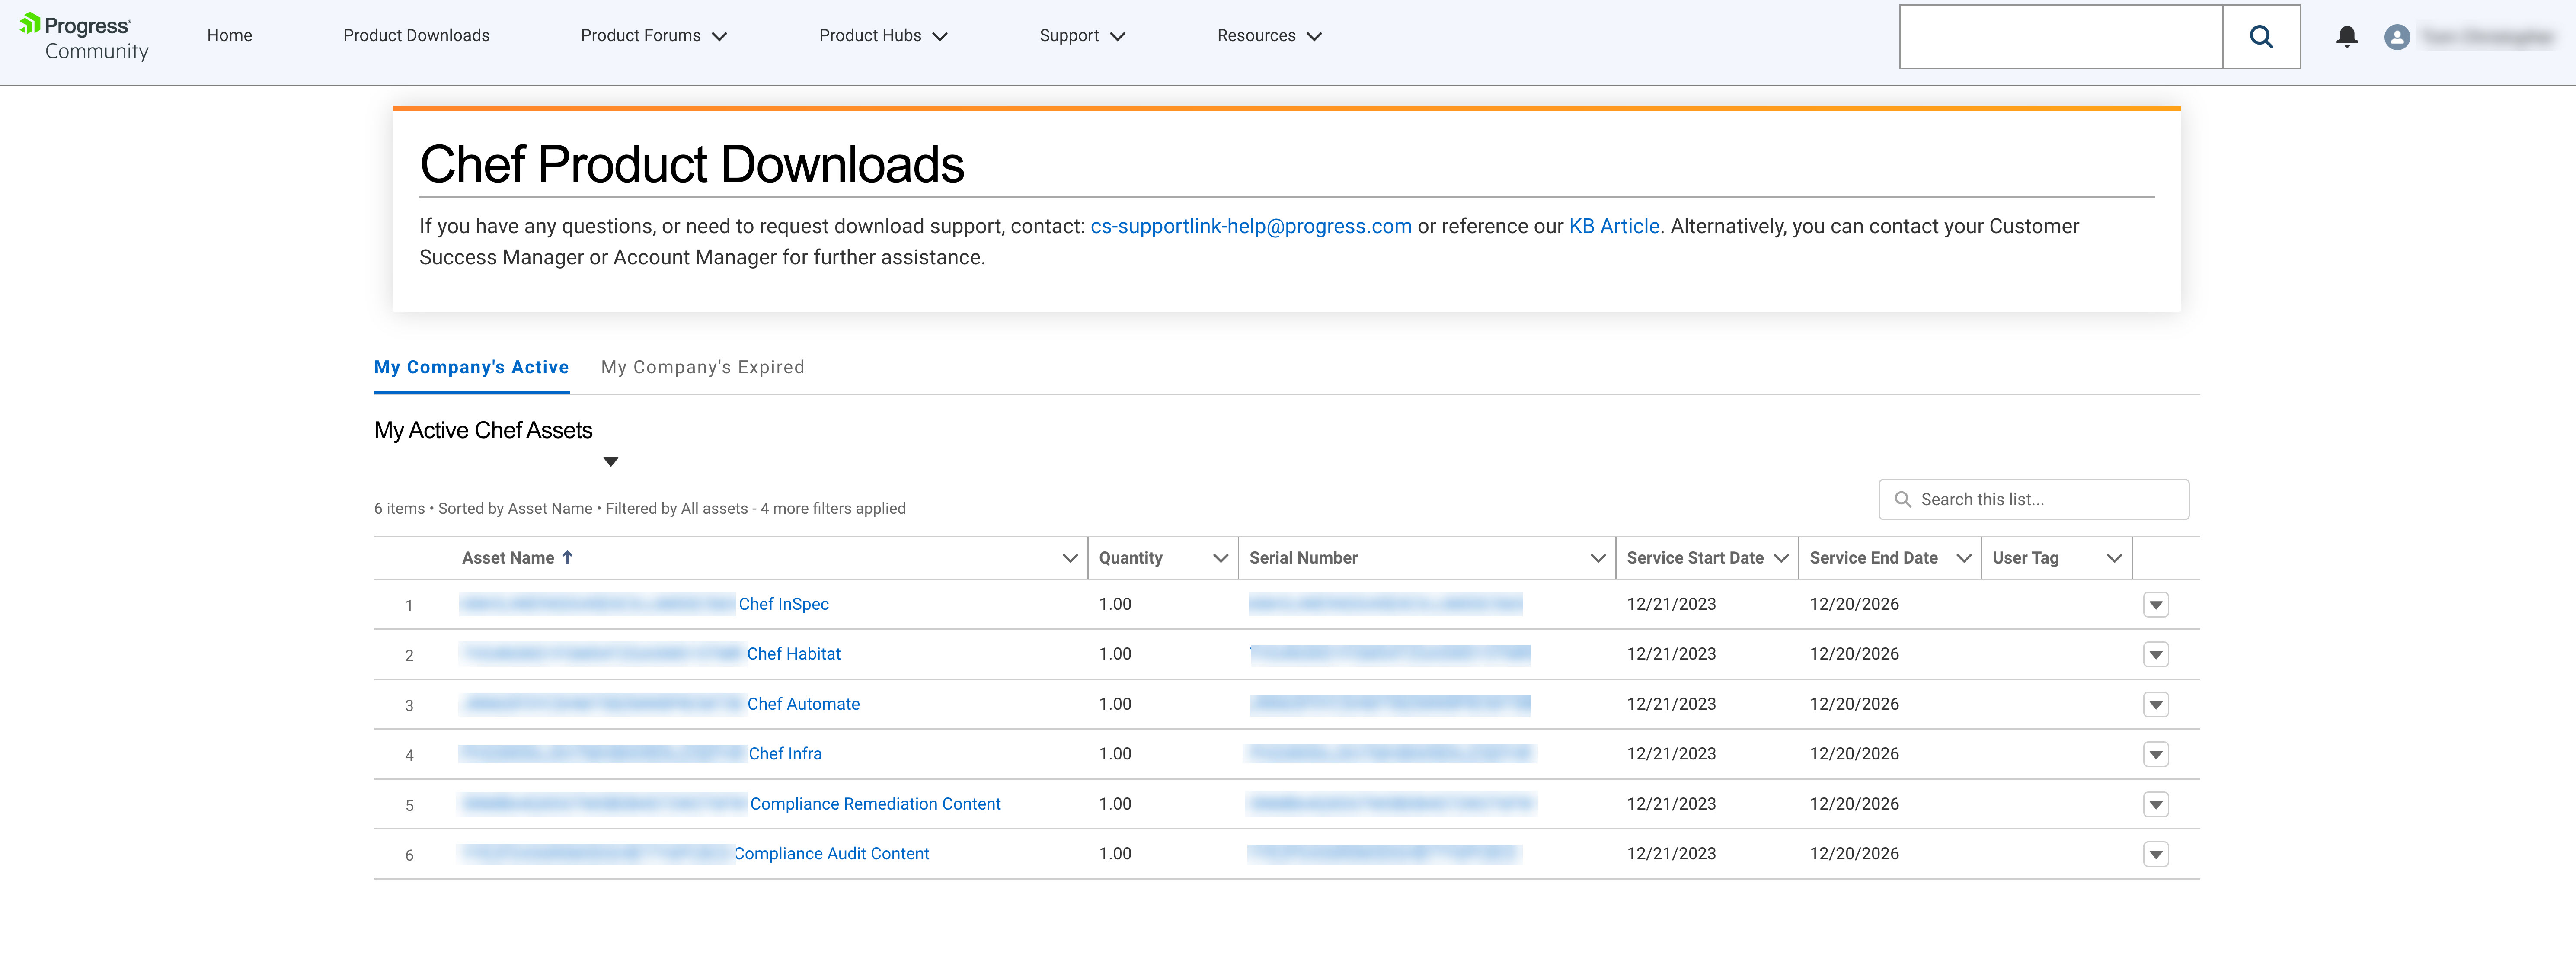Open Service End Date column chevron
Image resolution: width=2576 pixels, height=980 pixels.
pyautogui.click(x=1963, y=558)
